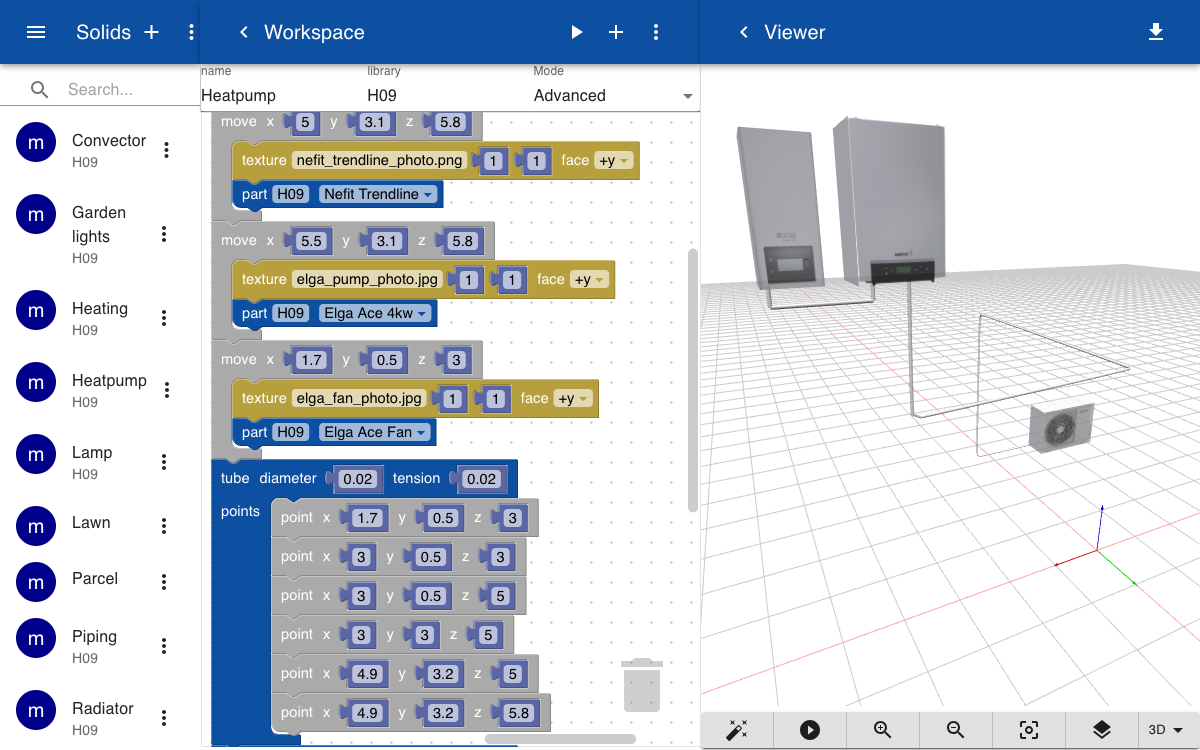Image resolution: width=1200 pixels, height=750 pixels.
Task: Select the Lawn solid in the list
Action: click(x=100, y=526)
